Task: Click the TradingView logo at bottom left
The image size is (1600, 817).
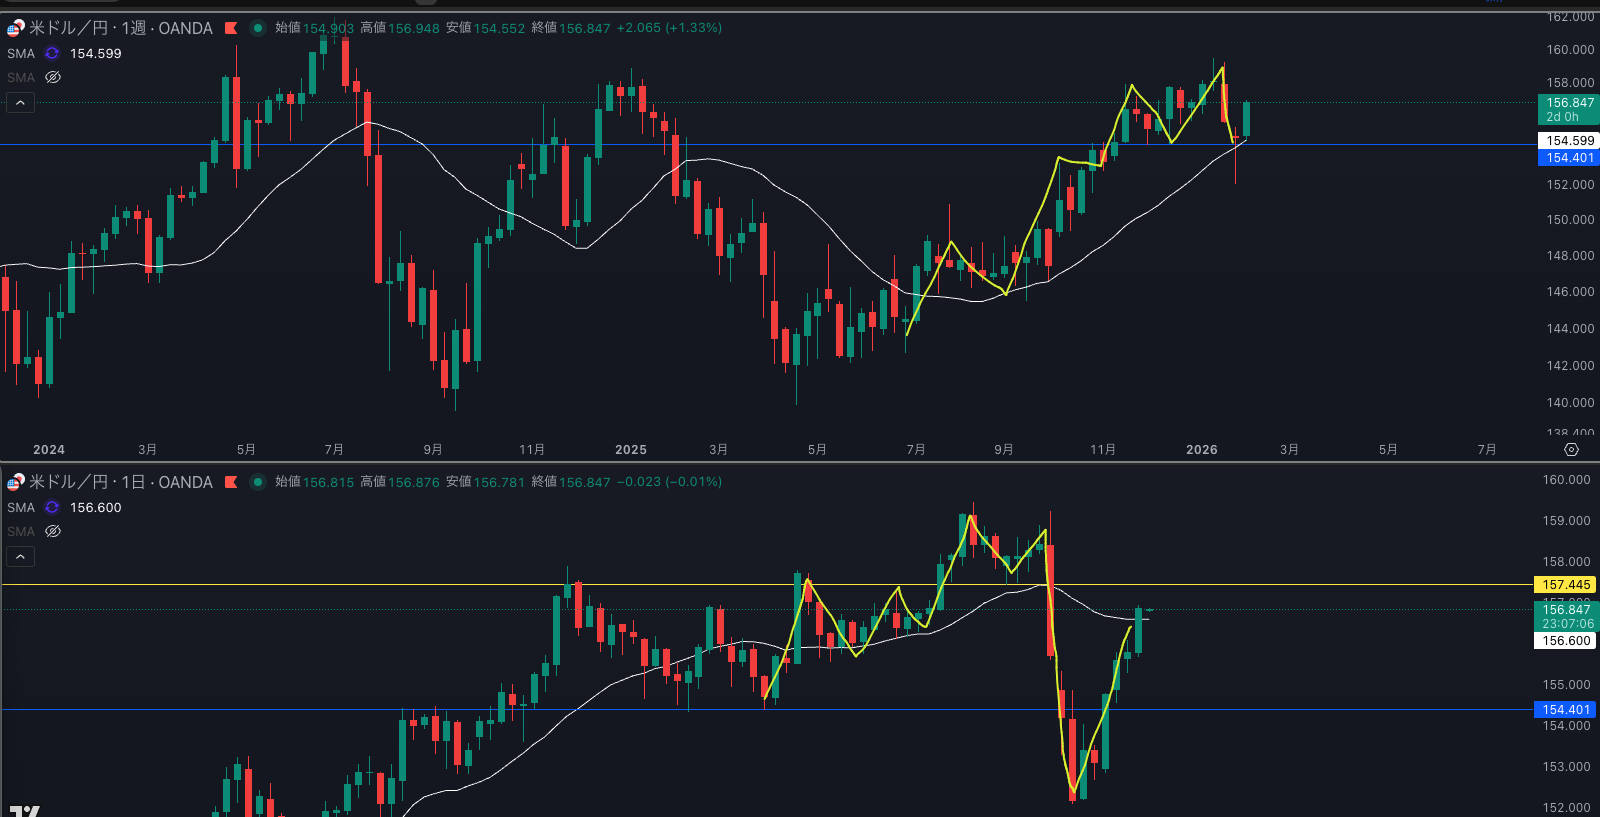Action: point(25,810)
